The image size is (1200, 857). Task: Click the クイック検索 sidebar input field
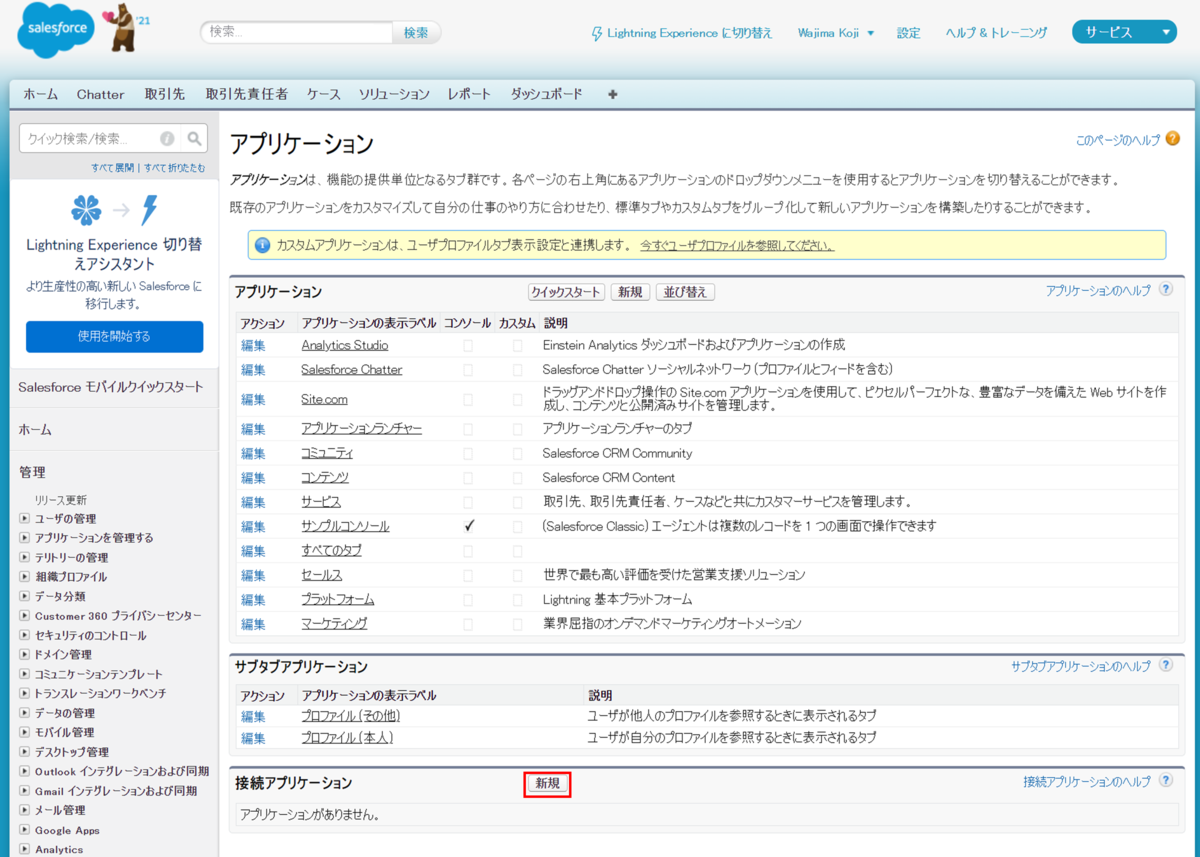92,139
